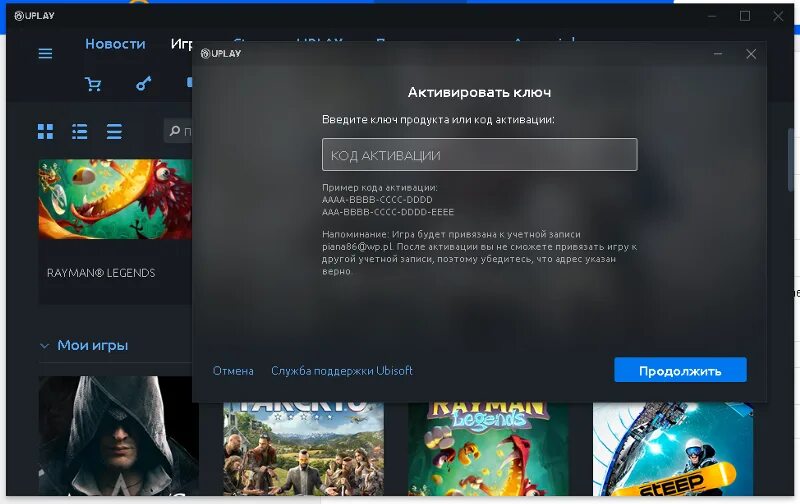The width and height of the screenshot is (800, 504).
Task: Open Assassin's Creed game cover
Action: pyautogui.click(x=118, y=436)
